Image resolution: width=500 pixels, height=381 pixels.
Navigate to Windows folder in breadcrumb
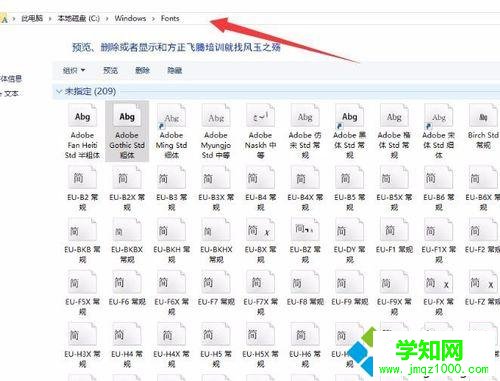point(130,18)
